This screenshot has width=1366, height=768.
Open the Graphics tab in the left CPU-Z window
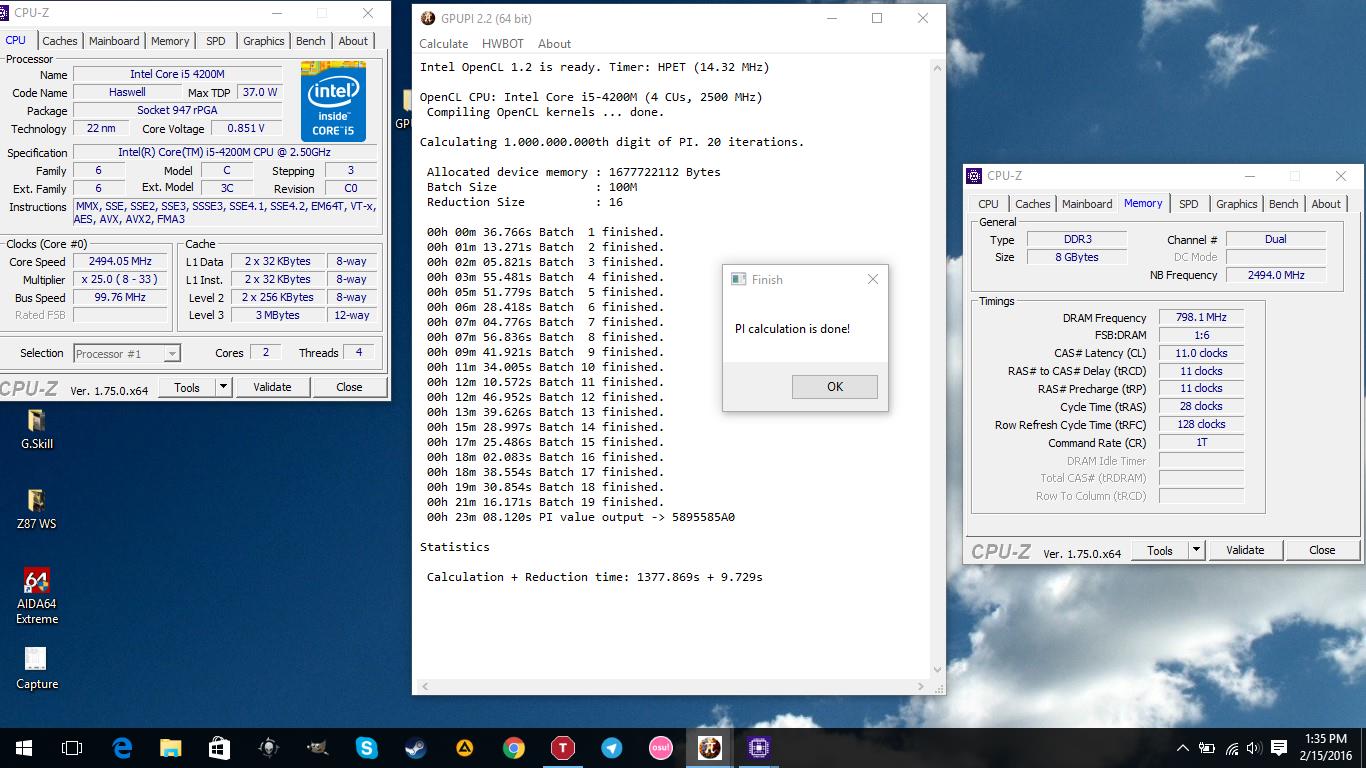click(x=264, y=41)
